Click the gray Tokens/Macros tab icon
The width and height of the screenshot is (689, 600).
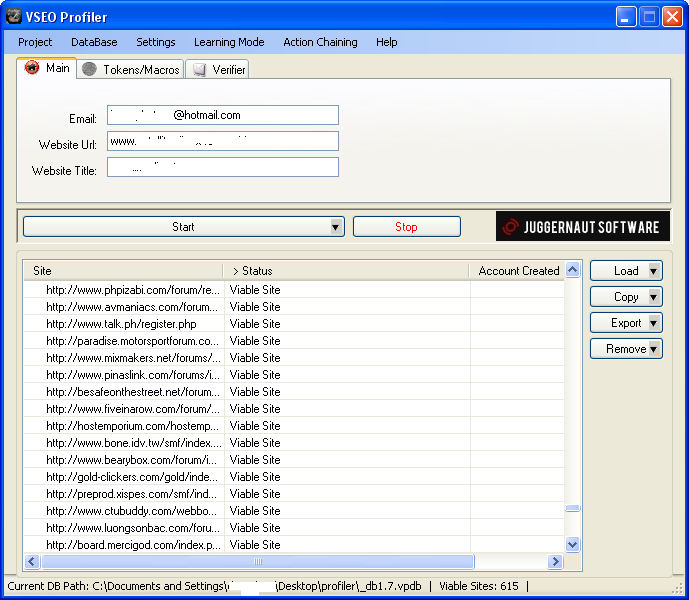89,69
